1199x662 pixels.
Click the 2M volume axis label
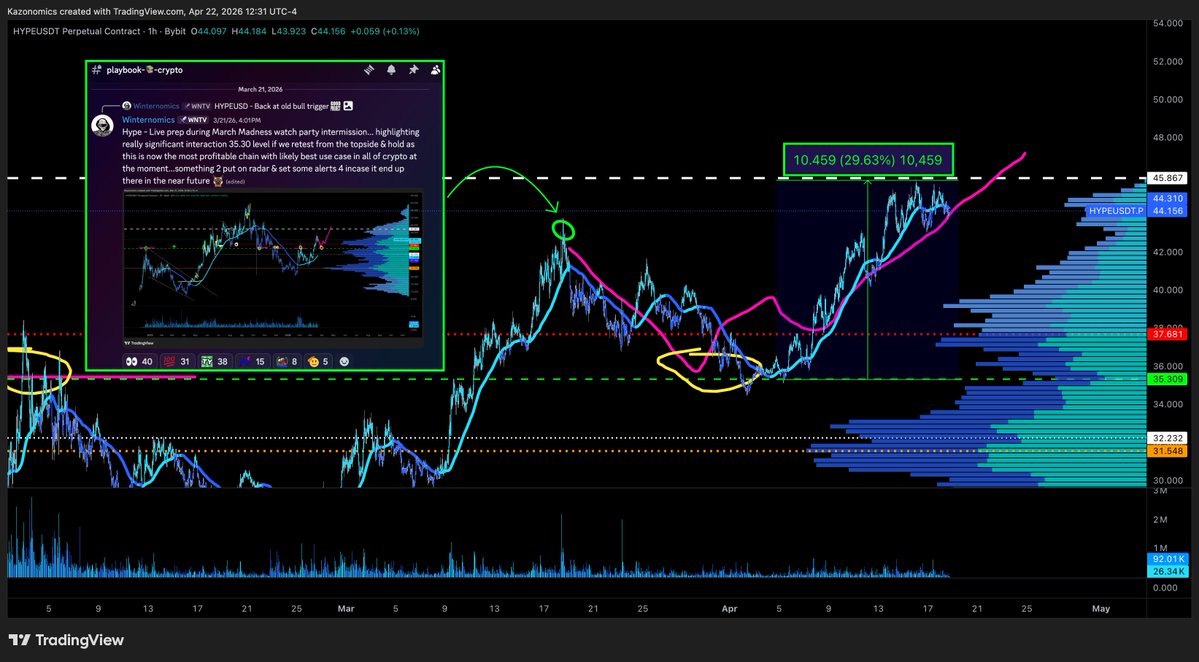point(1160,520)
